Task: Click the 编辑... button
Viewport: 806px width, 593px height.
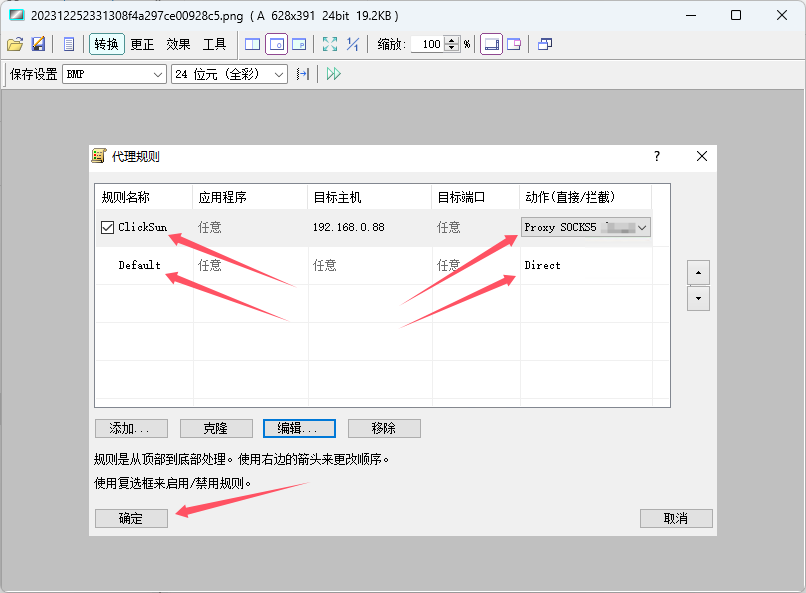Action: coord(298,428)
